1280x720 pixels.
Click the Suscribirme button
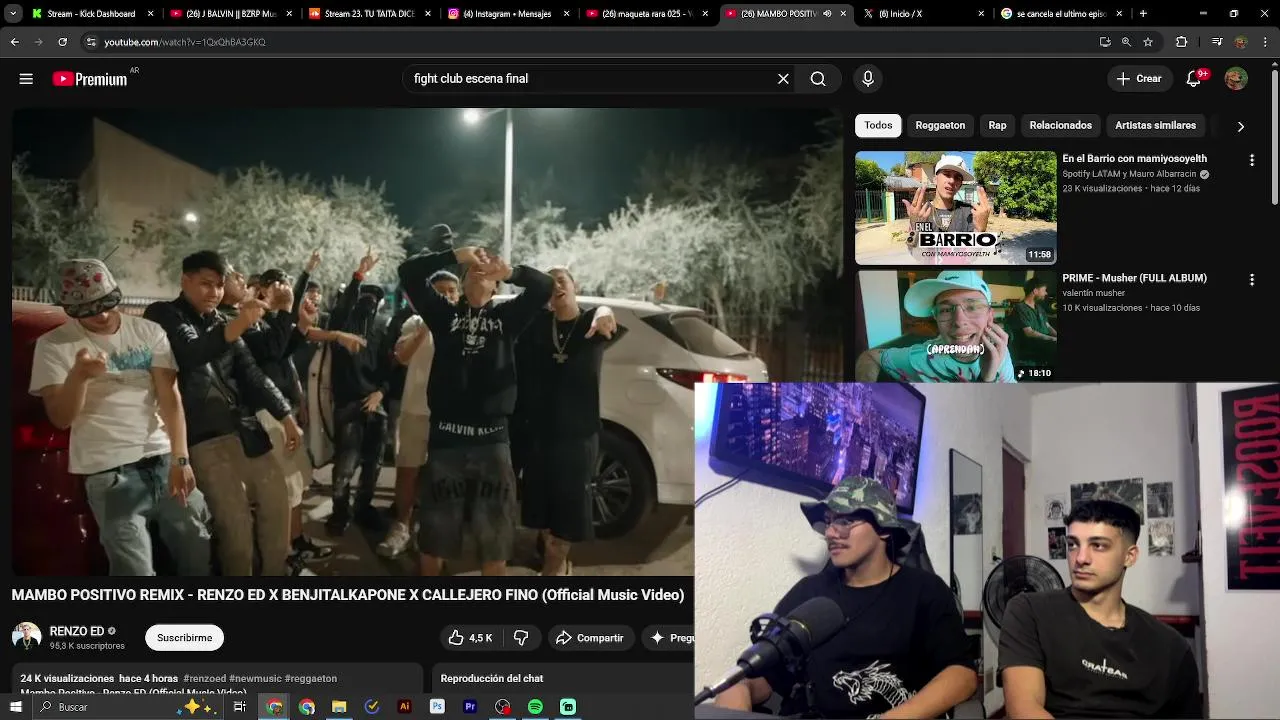[184, 638]
